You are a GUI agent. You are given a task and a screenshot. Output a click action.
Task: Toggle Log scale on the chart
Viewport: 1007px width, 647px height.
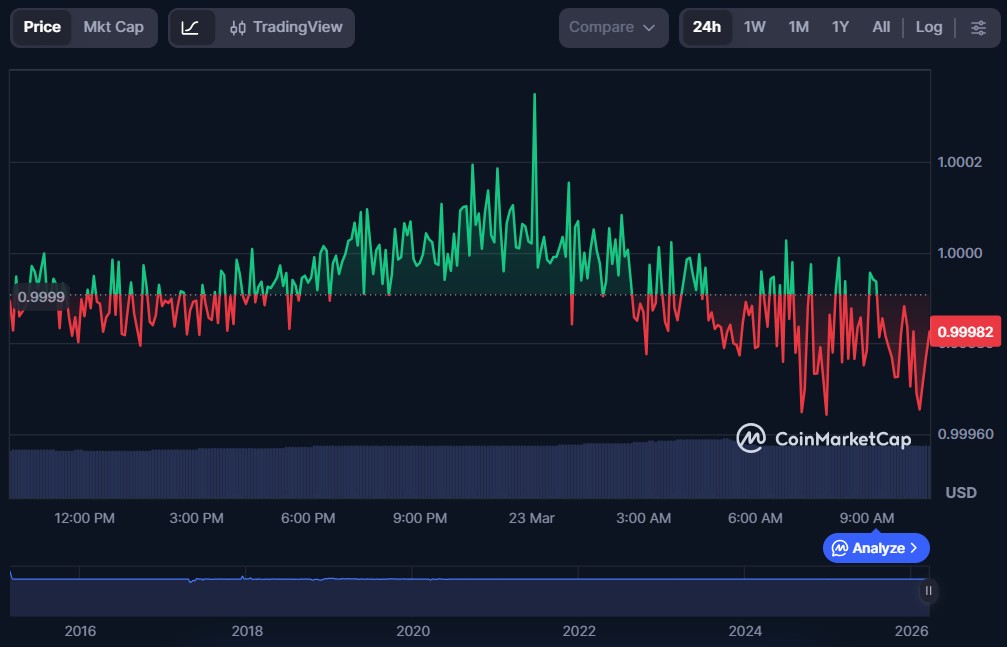click(929, 28)
